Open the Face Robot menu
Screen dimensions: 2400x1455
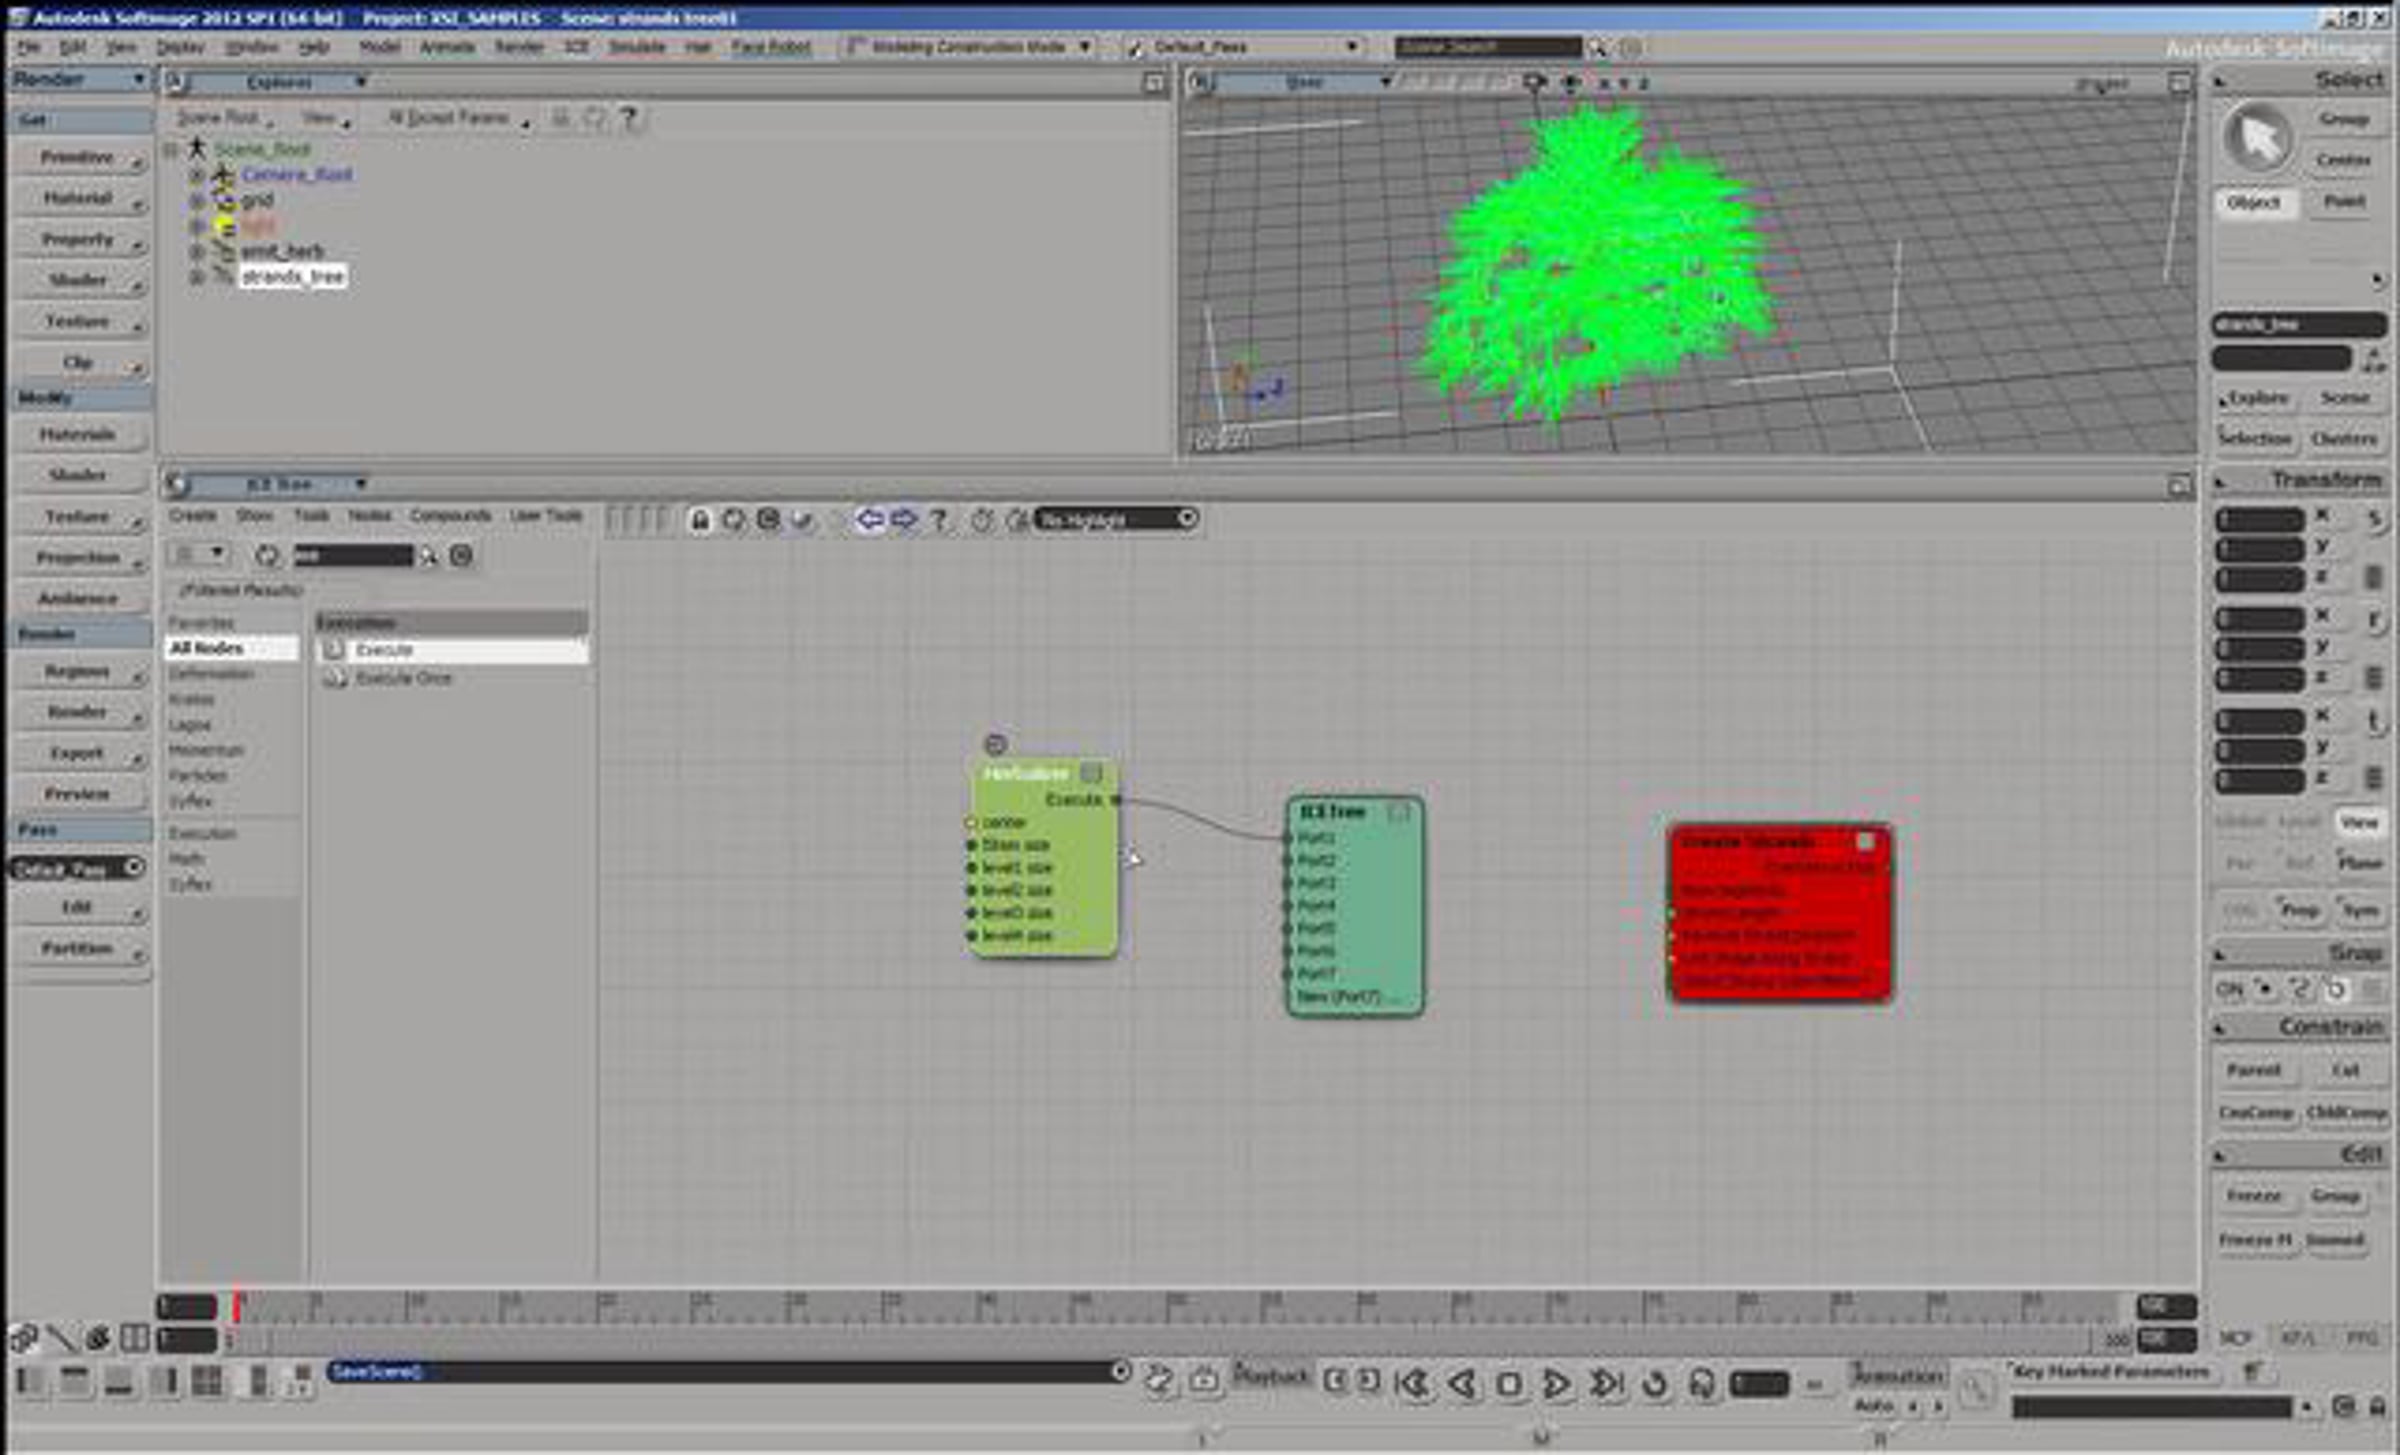coord(771,47)
